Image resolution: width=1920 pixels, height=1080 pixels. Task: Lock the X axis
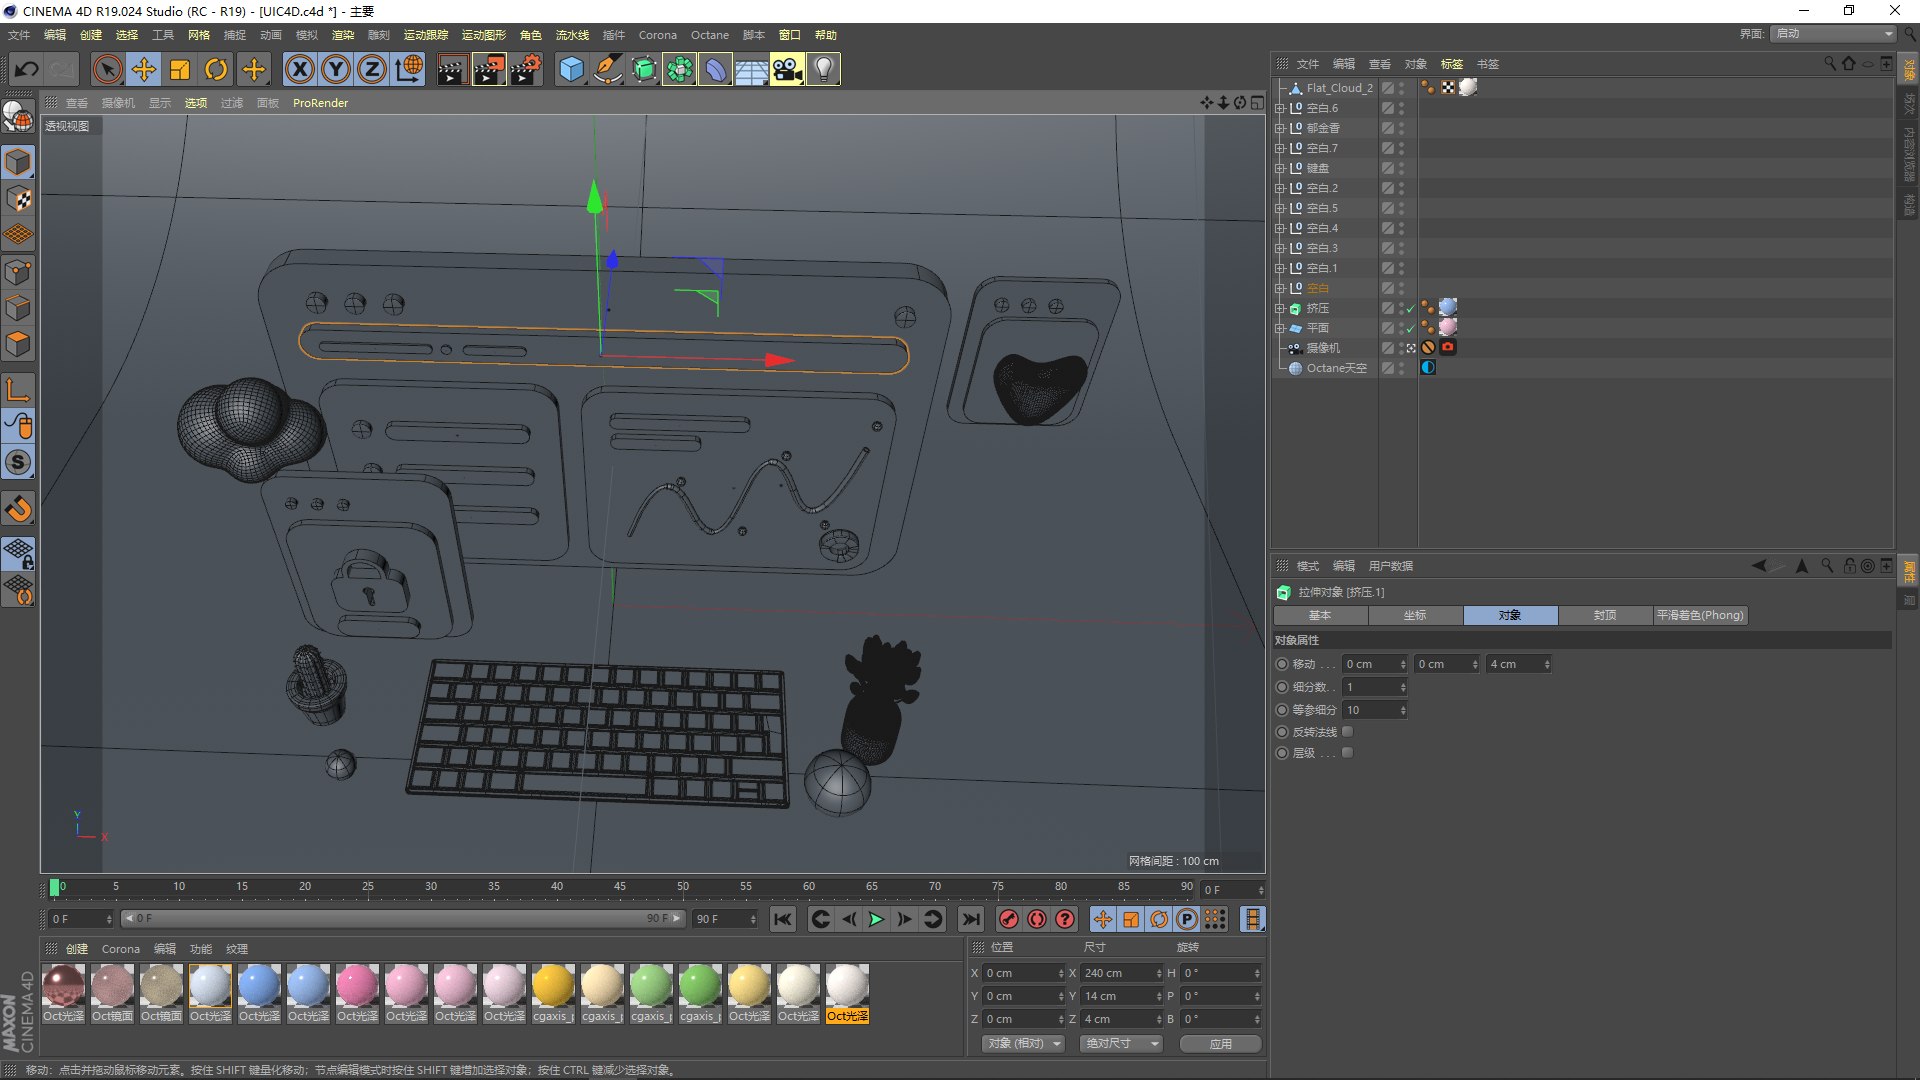click(299, 69)
